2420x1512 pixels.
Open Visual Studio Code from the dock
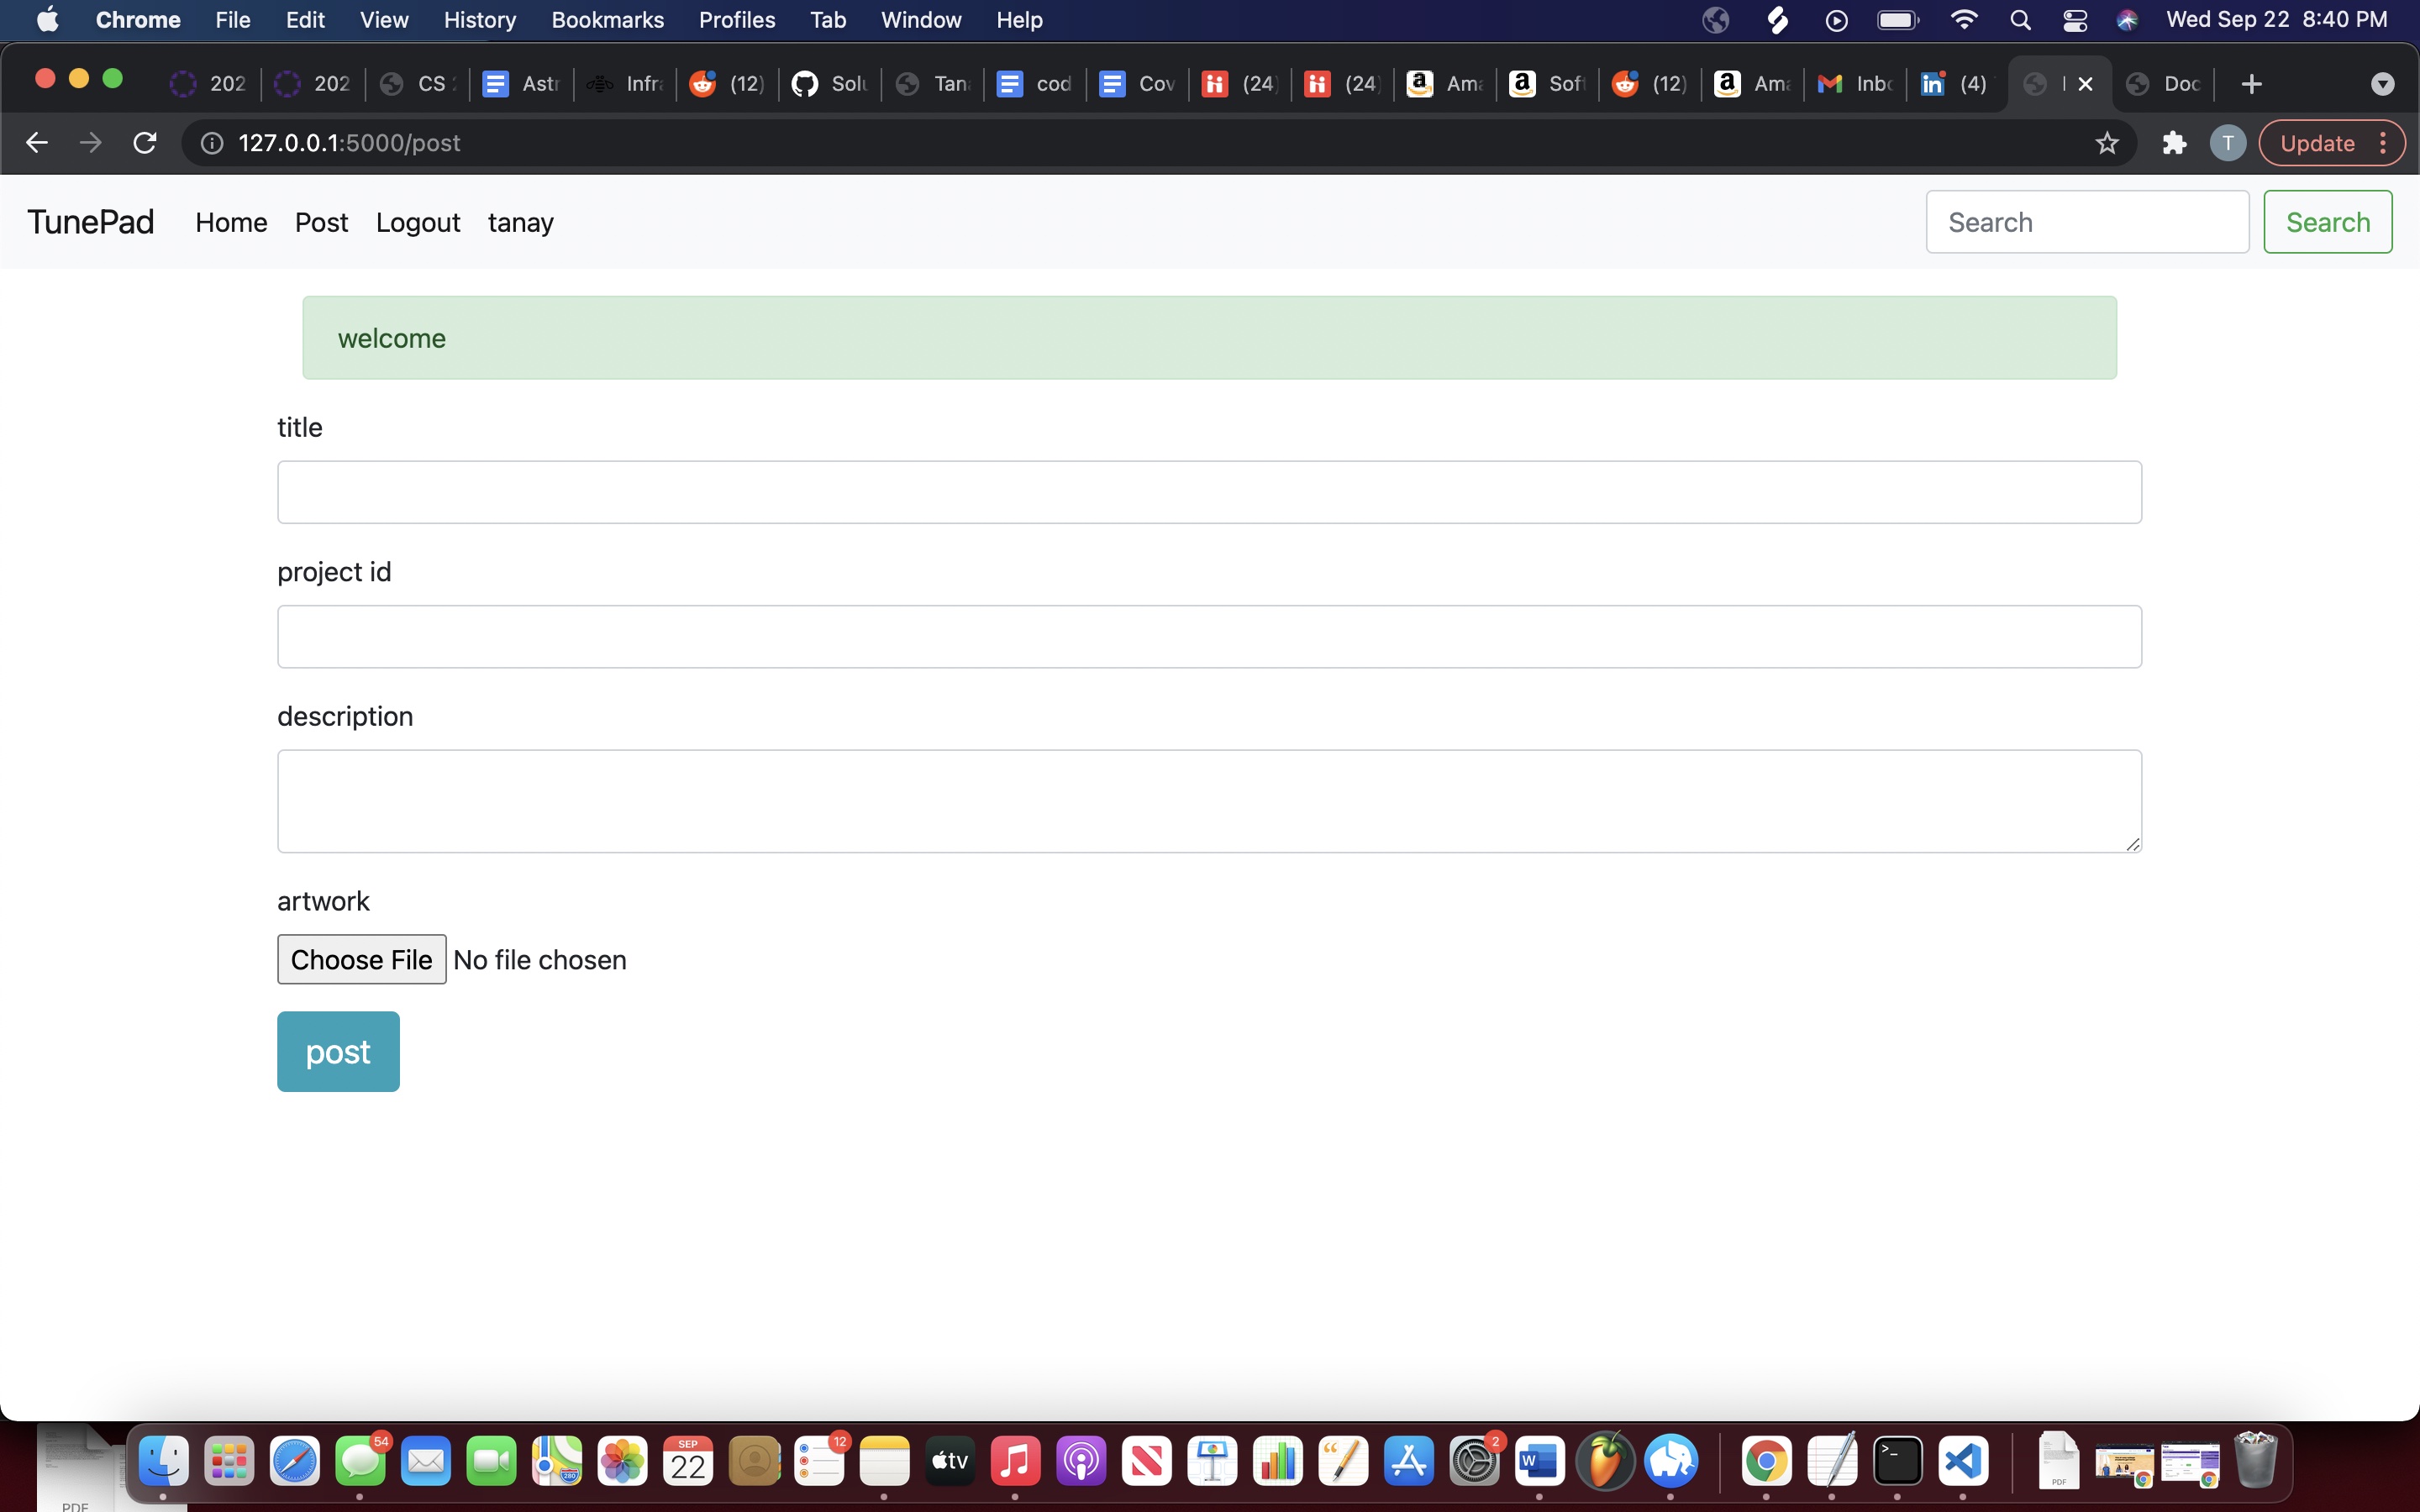coord(1964,1461)
